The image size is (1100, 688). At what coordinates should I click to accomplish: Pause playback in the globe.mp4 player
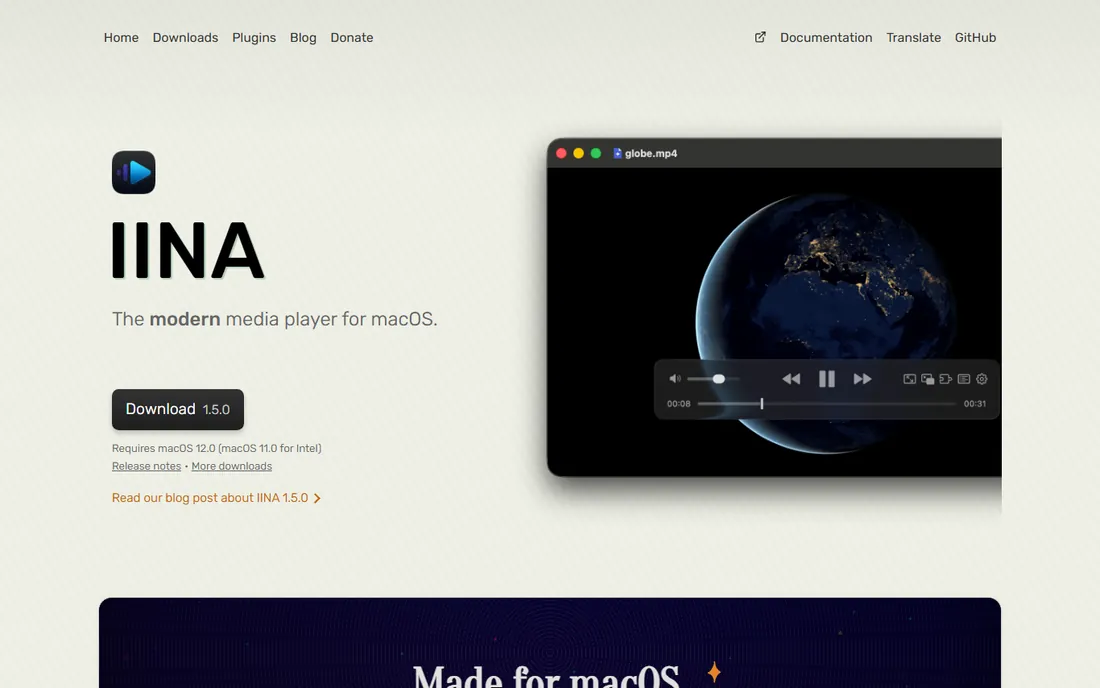(826, 379)
